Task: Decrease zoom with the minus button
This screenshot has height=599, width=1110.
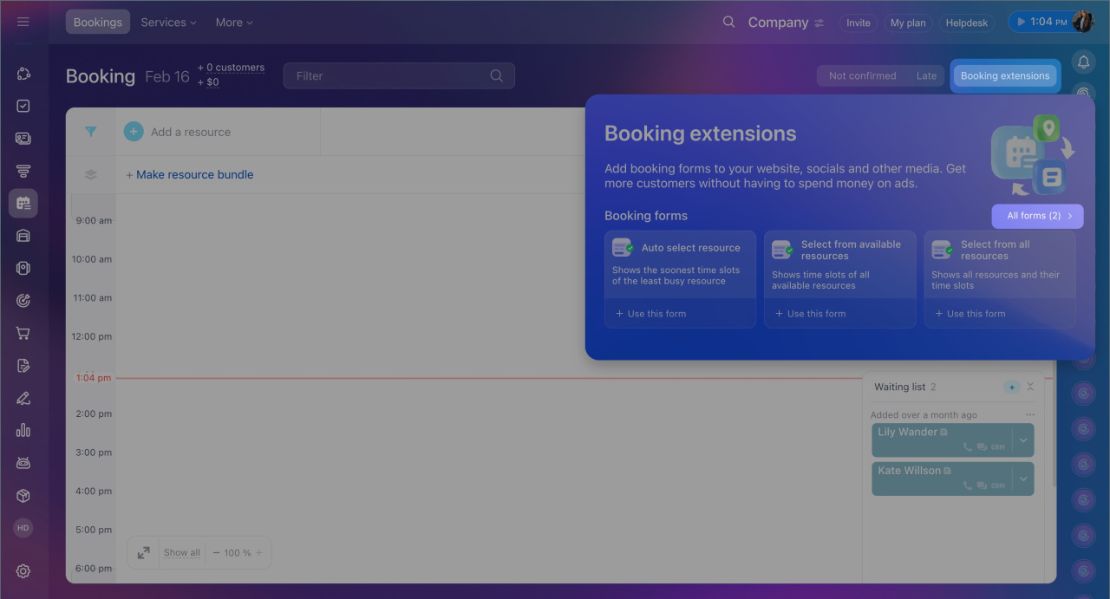Action: pos(216,553)
